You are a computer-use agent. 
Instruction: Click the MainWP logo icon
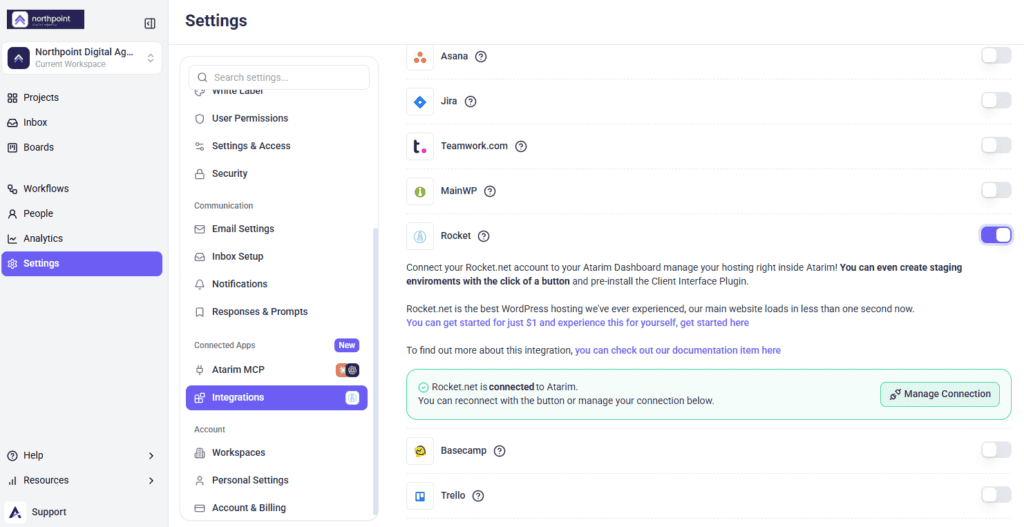pos(420,191)
